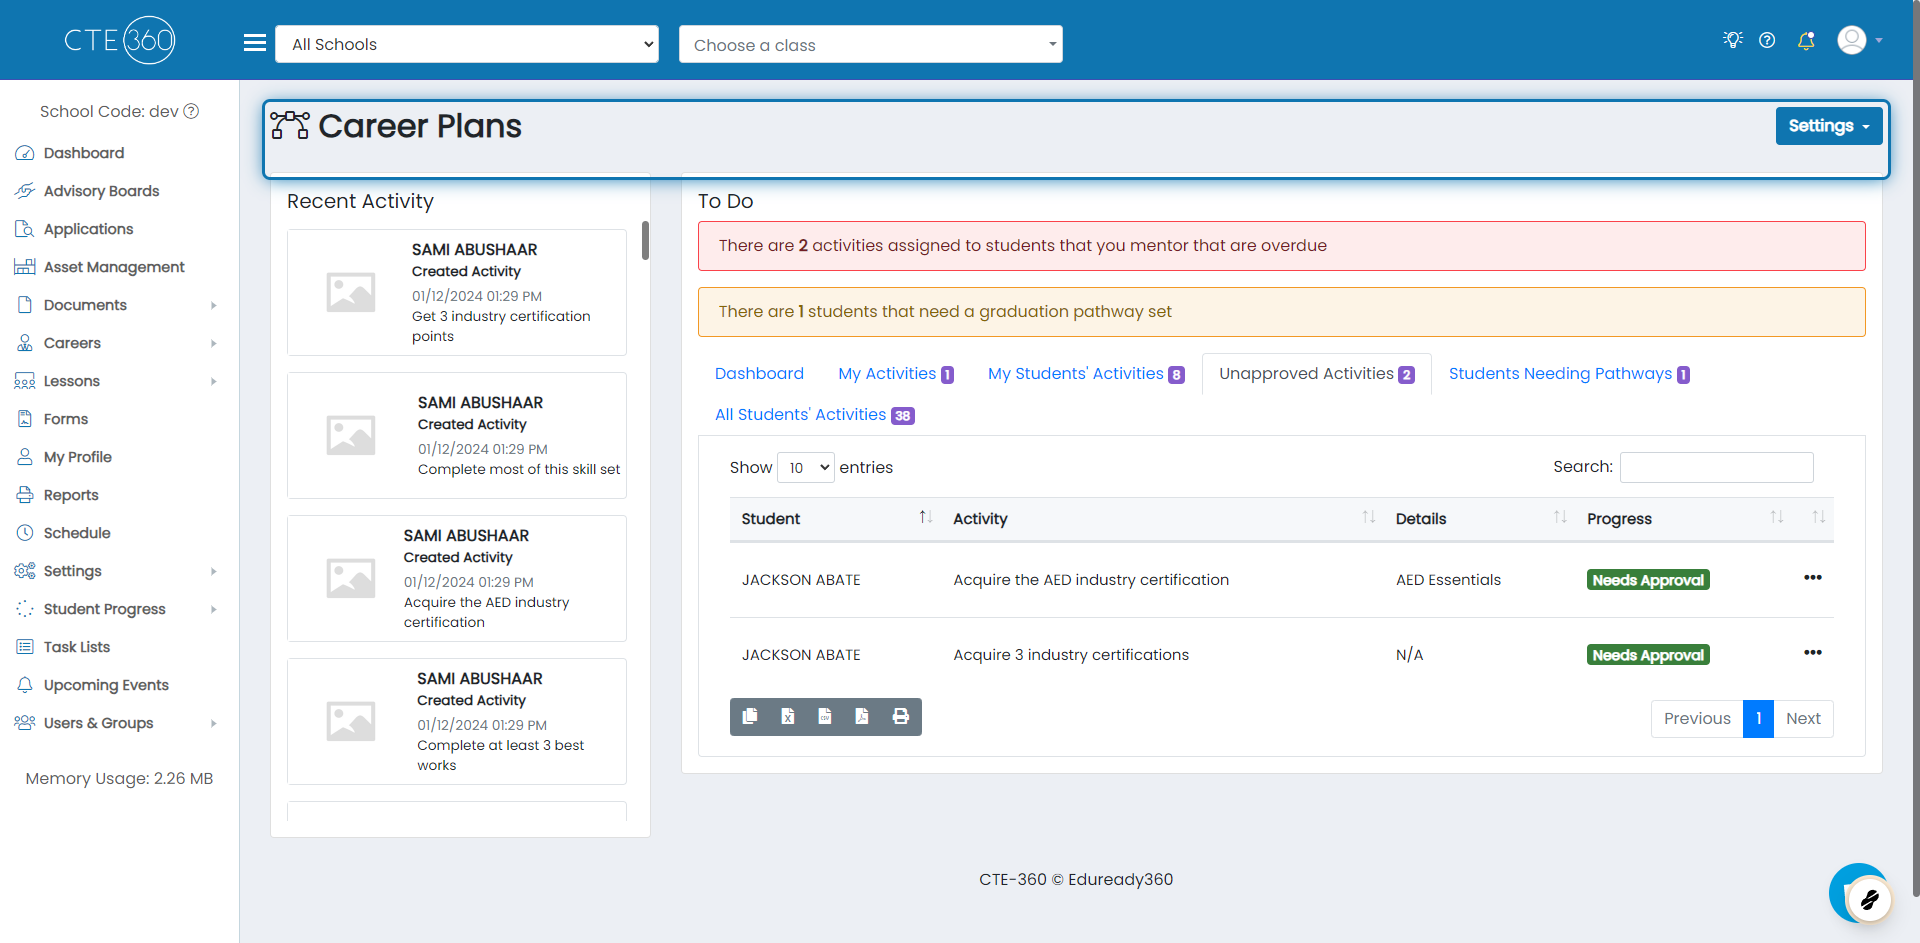Image resolution: width=1920 pixels, height=943 pixels.
Task: Click the CTE 360 logo
Action: (x=120, y=40)
